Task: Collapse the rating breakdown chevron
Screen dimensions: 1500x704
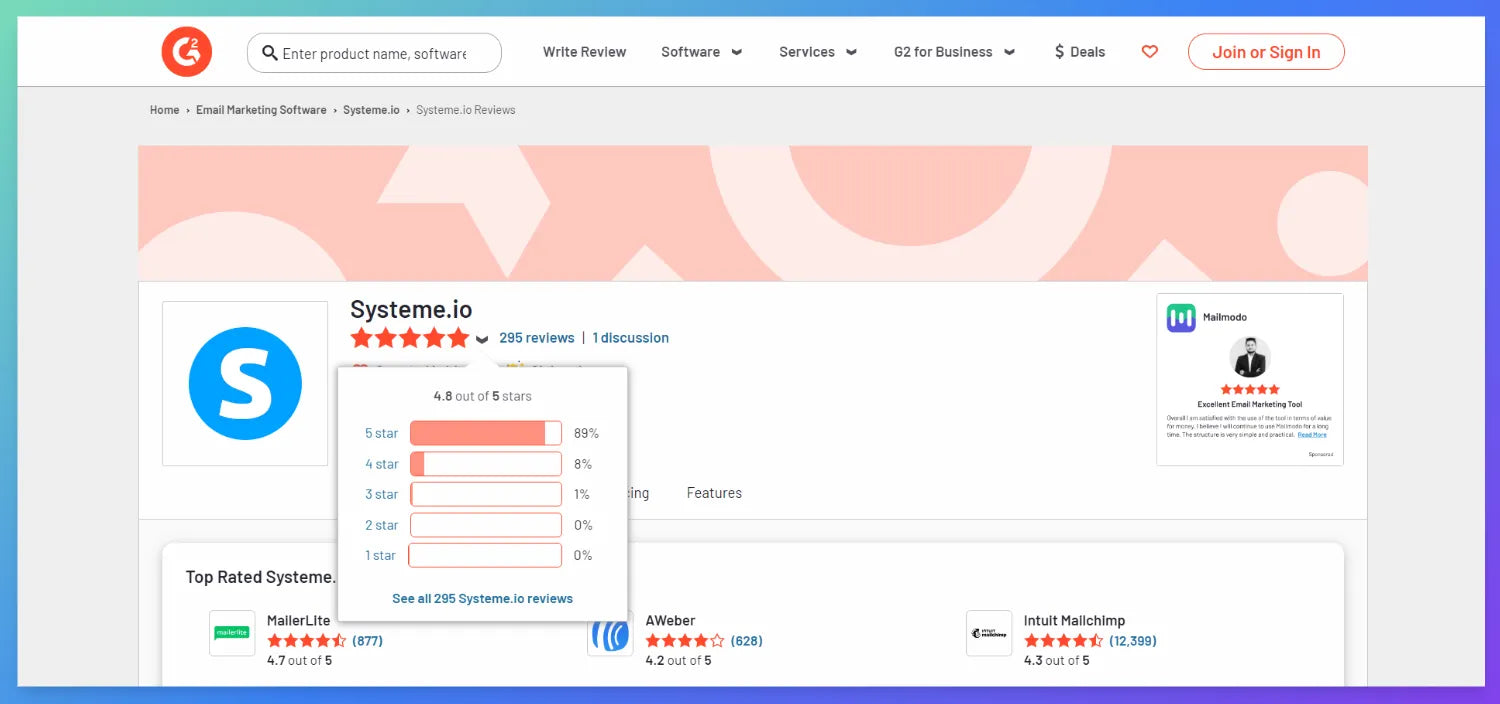Action: point(482,339)
